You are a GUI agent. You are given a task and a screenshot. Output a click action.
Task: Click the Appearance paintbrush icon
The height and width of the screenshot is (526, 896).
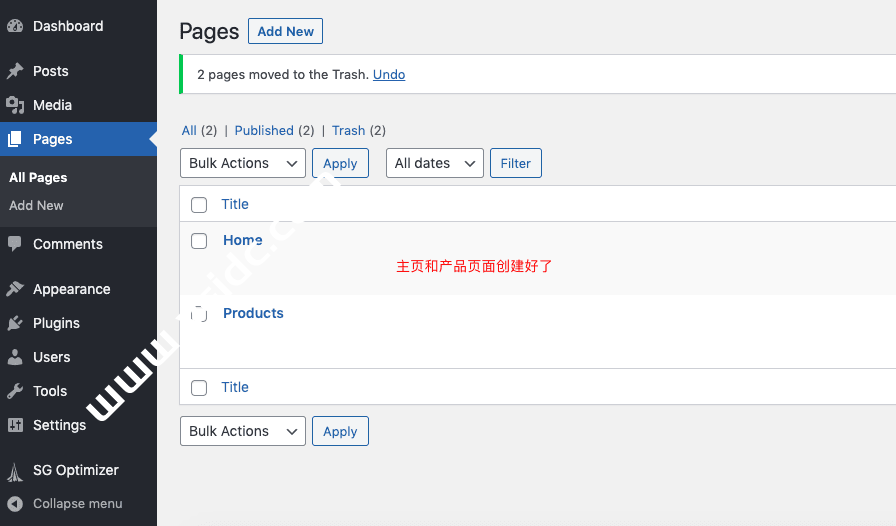(15, 289)
